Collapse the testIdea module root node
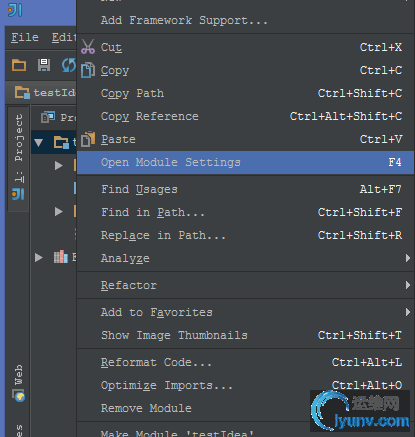The height and width of the screenshot is (437, 415). [x=39, y=143]
